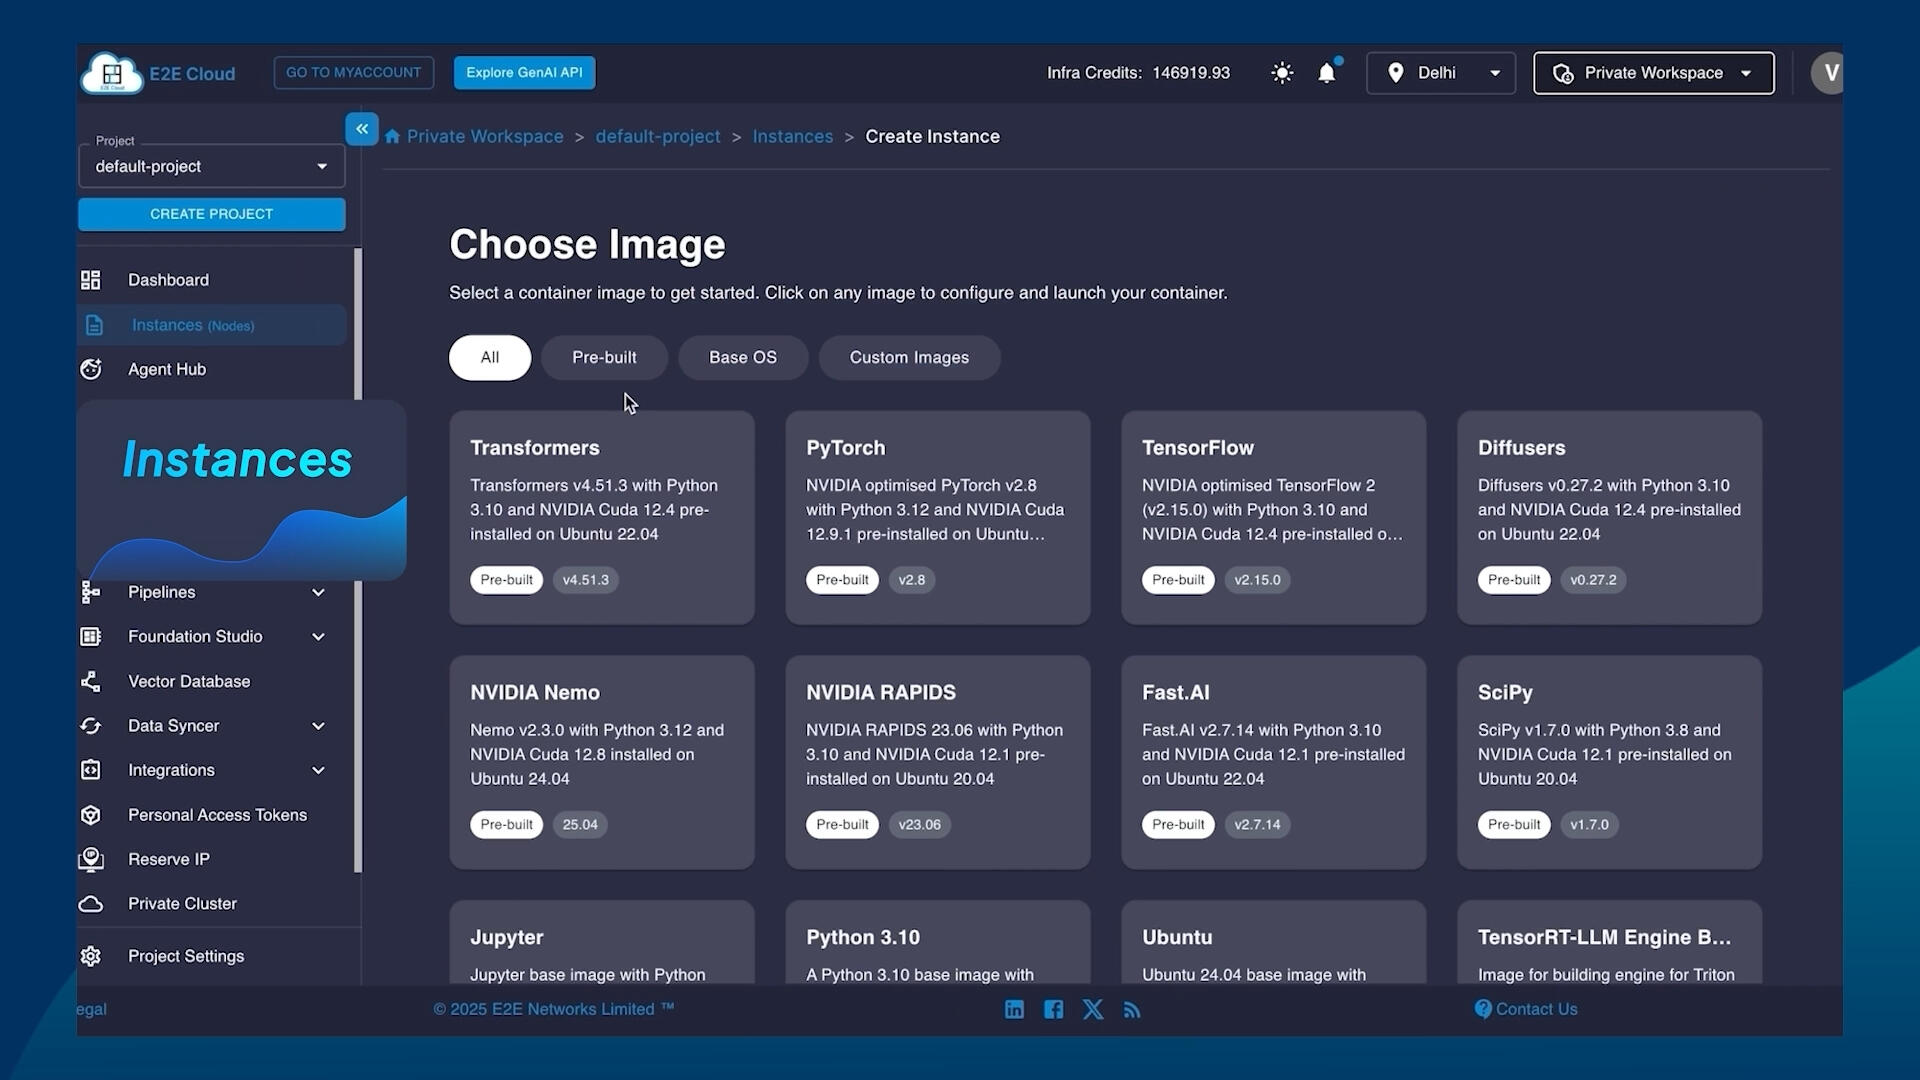Open Facebook icon in footer
Image resolution: width=1920 pixels, height=1080 pixels.
(x=1054, y=1010)
